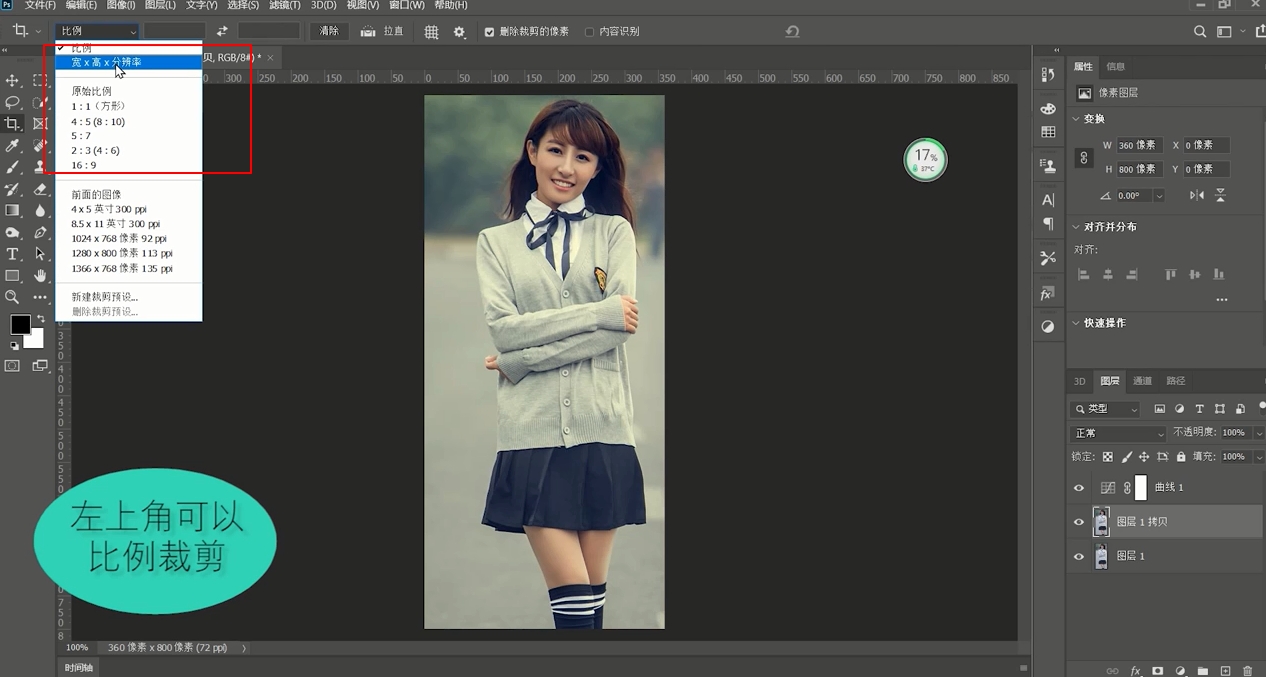Screen dimensions: 1266x677
Task: Collapse the 快速操作 section
Action: pos(1076,323)
